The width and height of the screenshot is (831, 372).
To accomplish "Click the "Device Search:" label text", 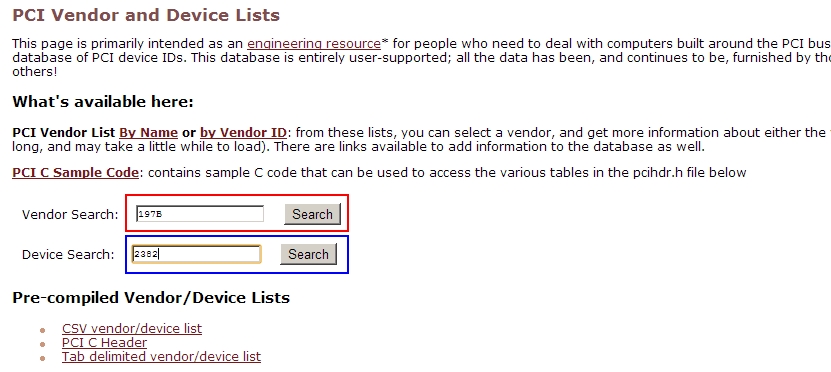I will tap(68, 255).
